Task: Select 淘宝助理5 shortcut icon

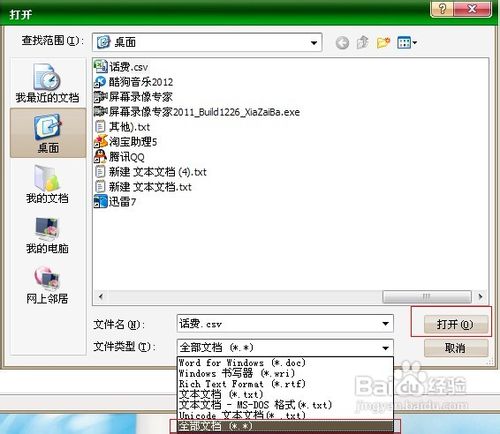Action: [x=100, y=141]
